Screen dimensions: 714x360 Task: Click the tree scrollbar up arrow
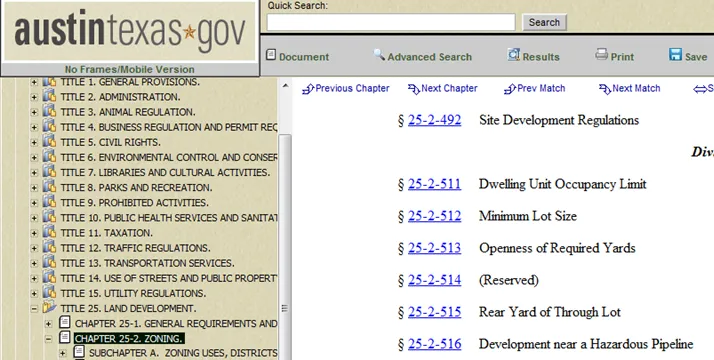285,85
